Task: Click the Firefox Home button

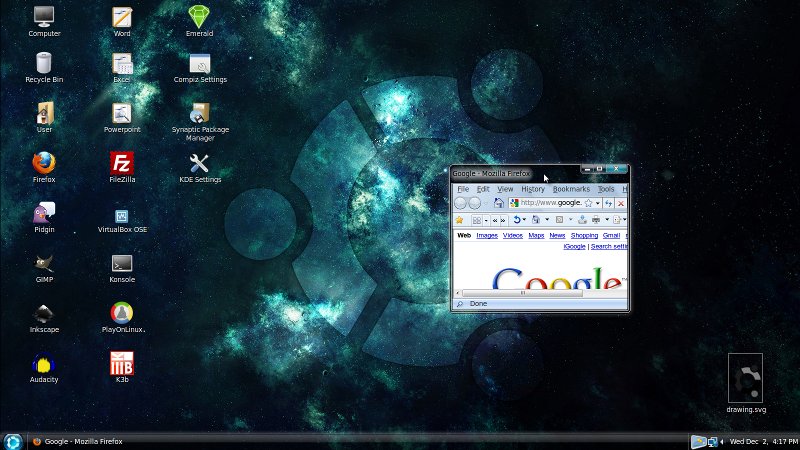Action: [499, 203]
